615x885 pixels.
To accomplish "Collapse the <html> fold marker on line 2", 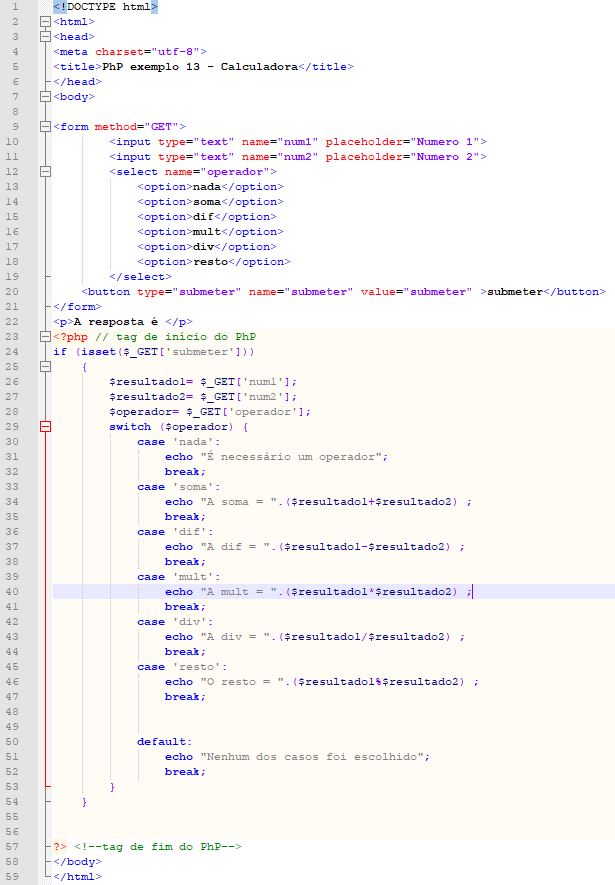I will tap(46, 21).
